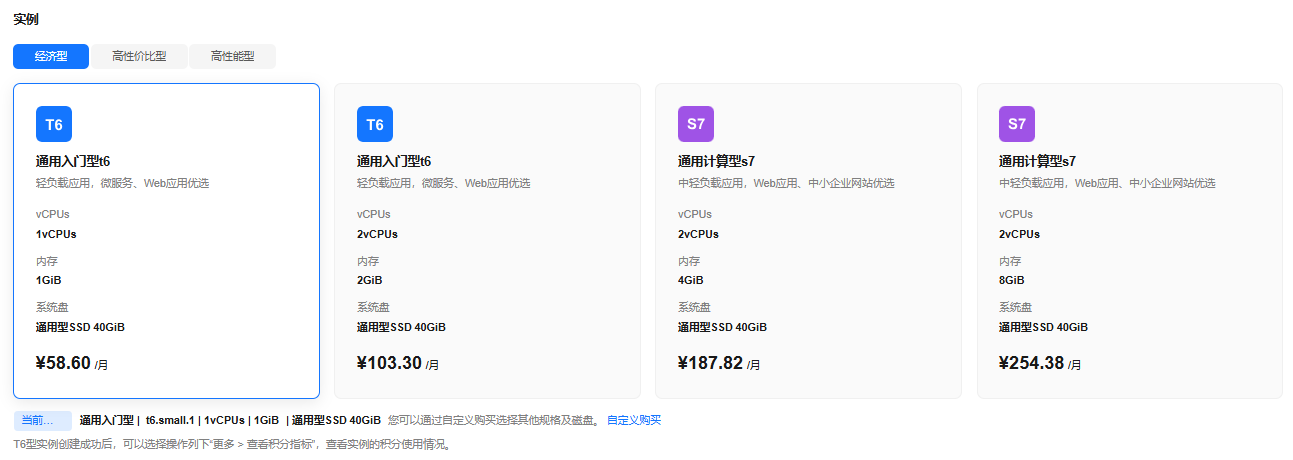Click the purple S7 icon in the 4GiB card
This screenshot has width=1293, height=460.
point(696,124)
